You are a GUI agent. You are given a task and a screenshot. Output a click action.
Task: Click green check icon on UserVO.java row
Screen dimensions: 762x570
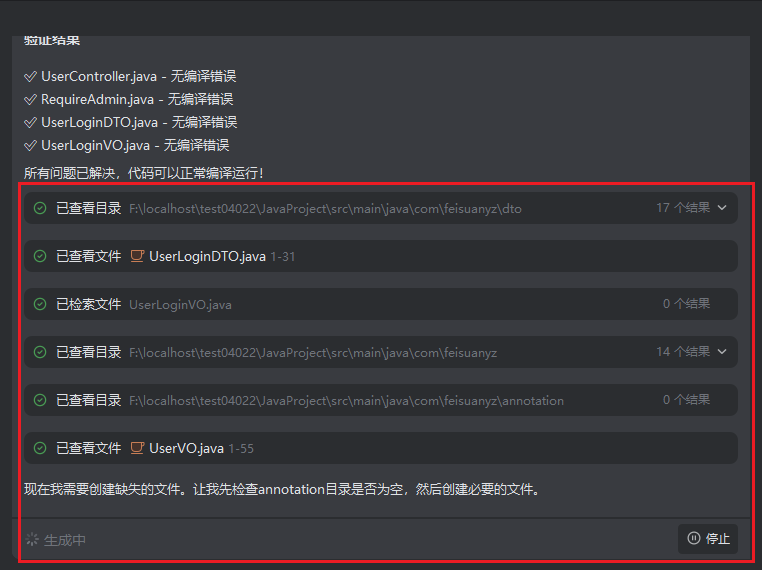(40, 448)
